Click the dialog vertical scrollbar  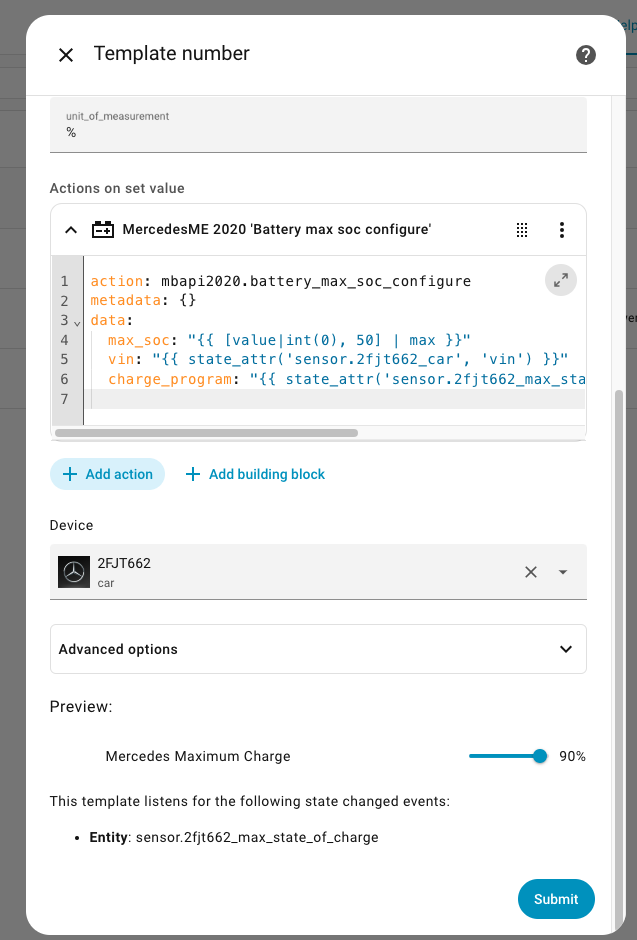click(x=617, y=600)
